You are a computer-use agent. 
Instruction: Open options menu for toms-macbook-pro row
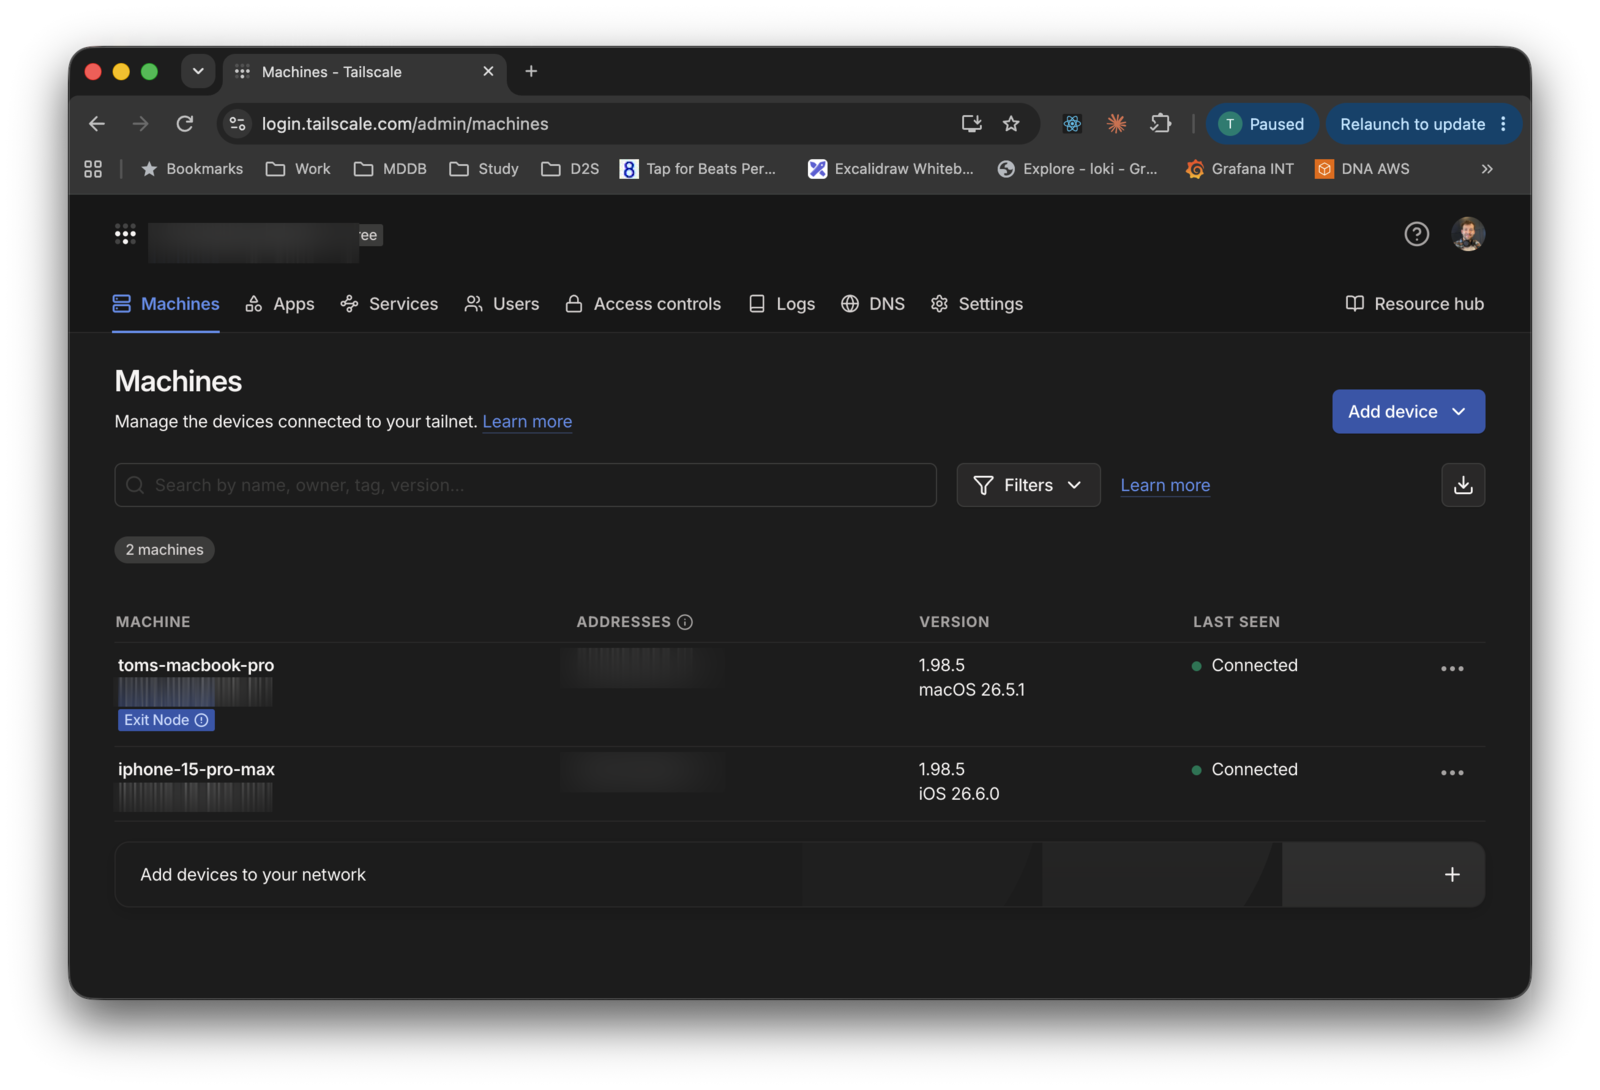point(1452,669)
